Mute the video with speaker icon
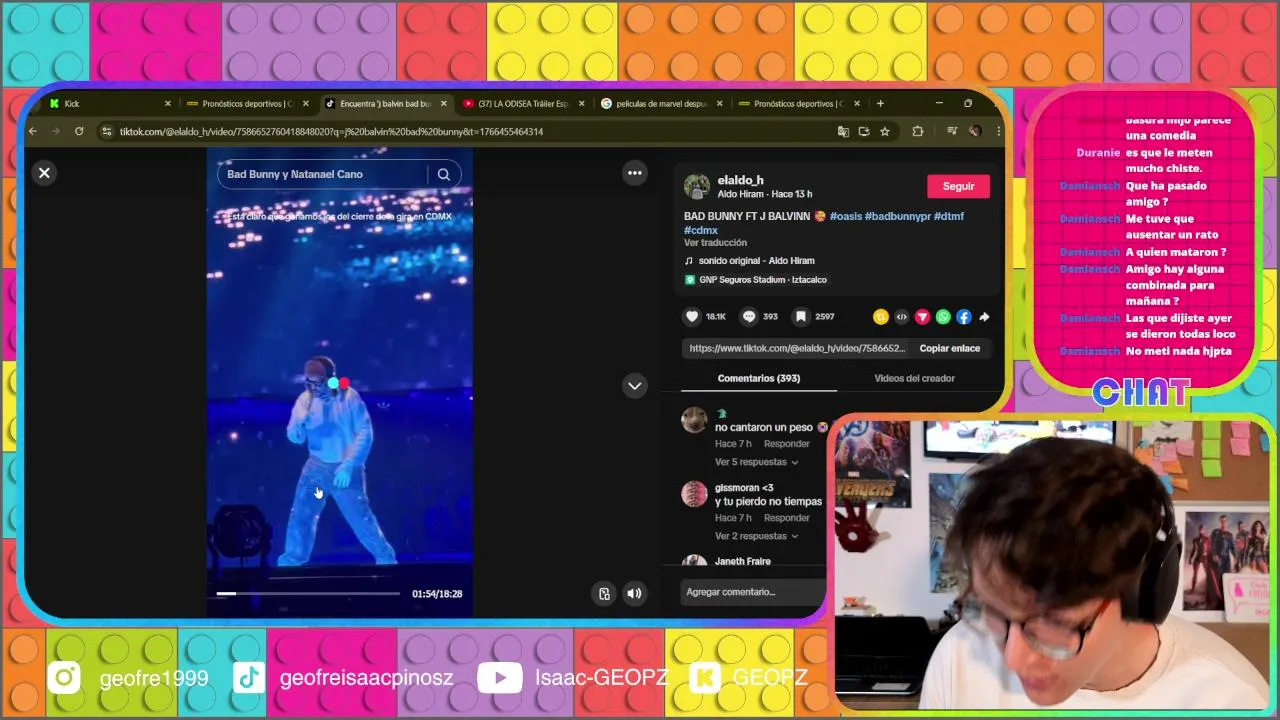The width and height of the screenshot is (1280, 720). (634, 593)
